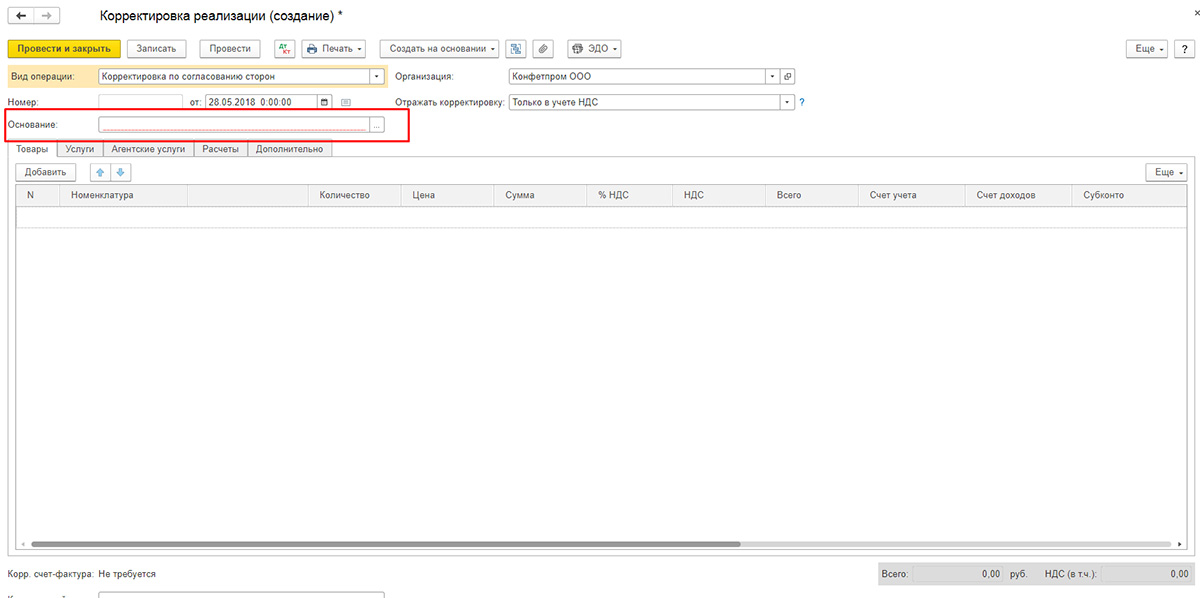Click the Добавить button
This screenshot has width=1200, height=598.
coord(46,172)
